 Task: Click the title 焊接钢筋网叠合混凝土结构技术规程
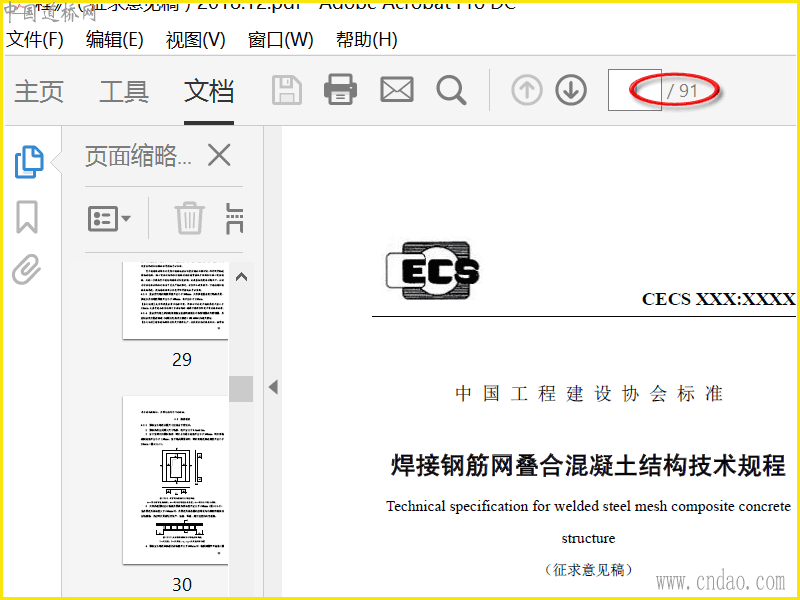click(x=588, y=465)
